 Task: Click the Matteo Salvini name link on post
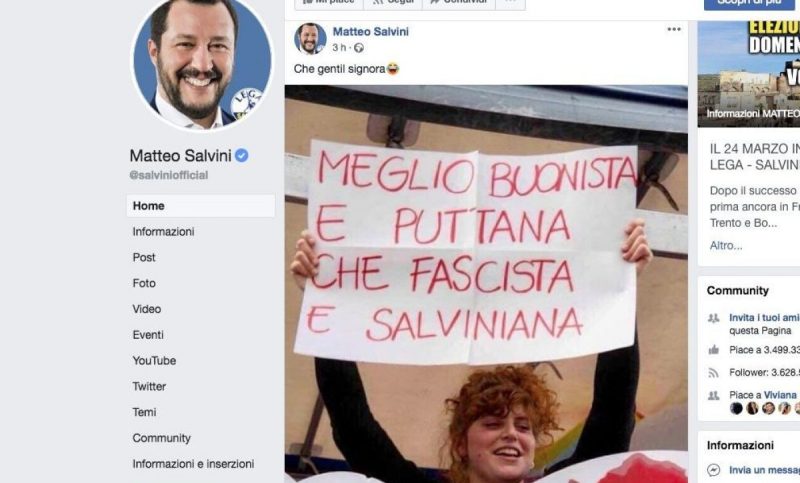(370, 32)
